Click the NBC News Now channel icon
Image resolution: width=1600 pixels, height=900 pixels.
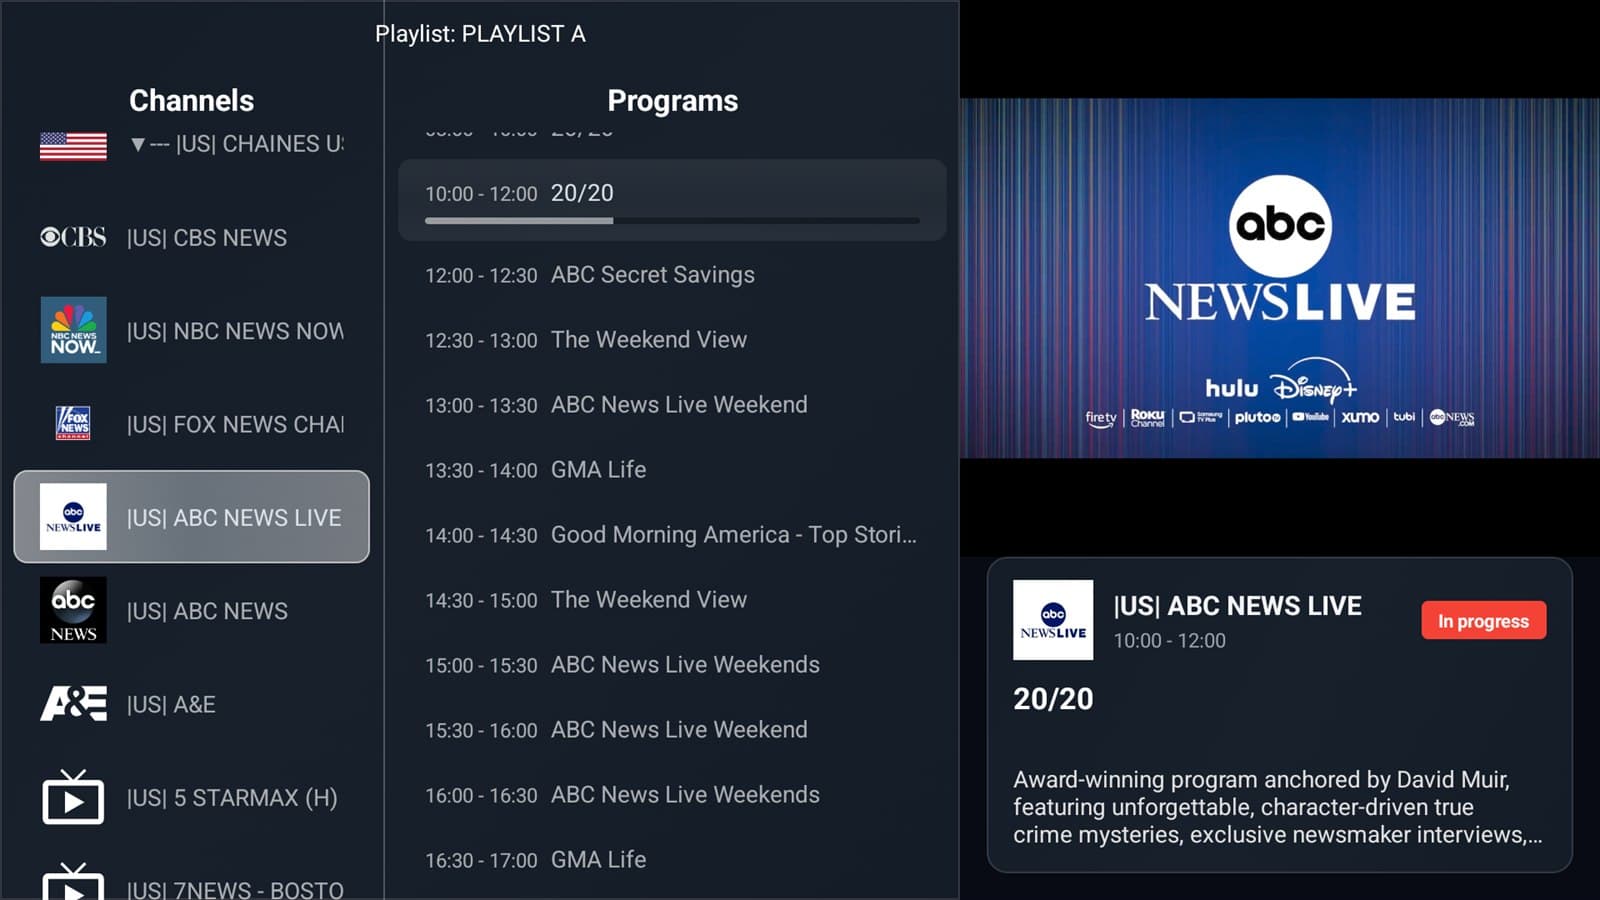[x=72, y=331]
